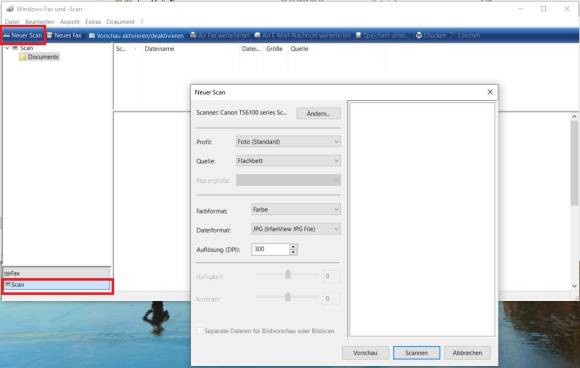Click the Scannen button
Image resolution: width=580 pixels, height=368 pixels.
pos(417,353)
